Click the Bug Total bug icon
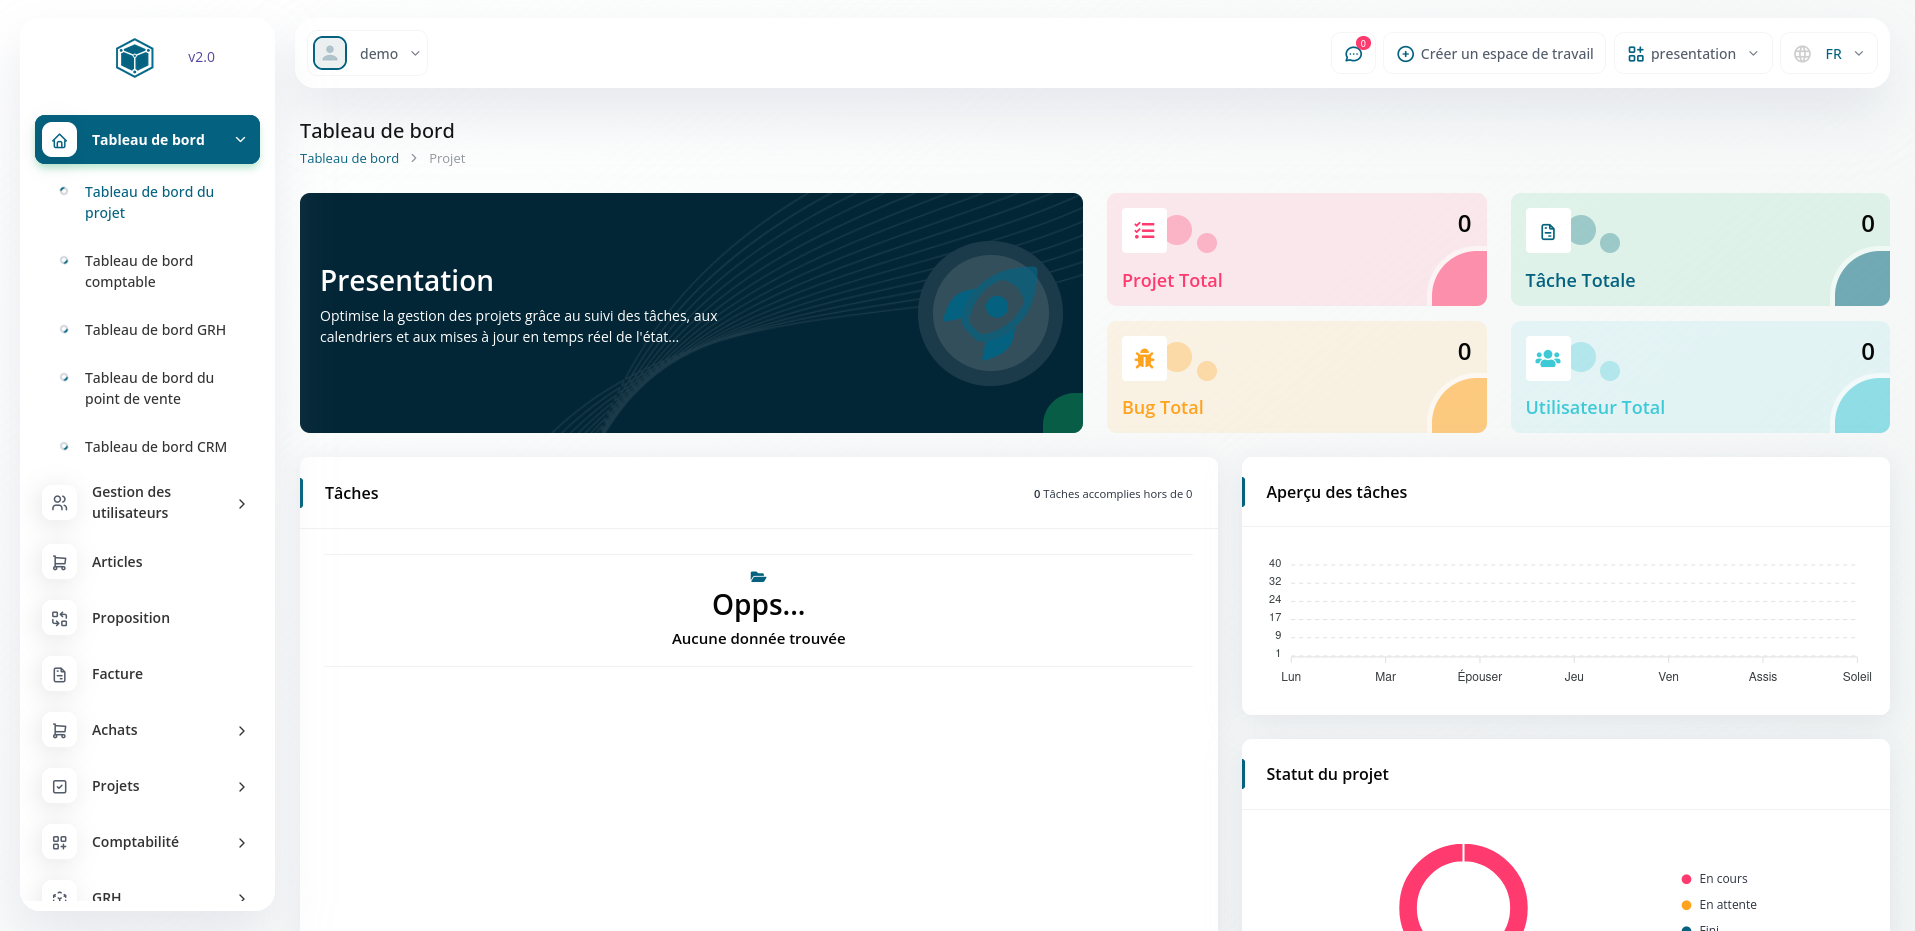Viewport: 1915px width, 931px height. pyautogui.click(x=1144, y=359)
